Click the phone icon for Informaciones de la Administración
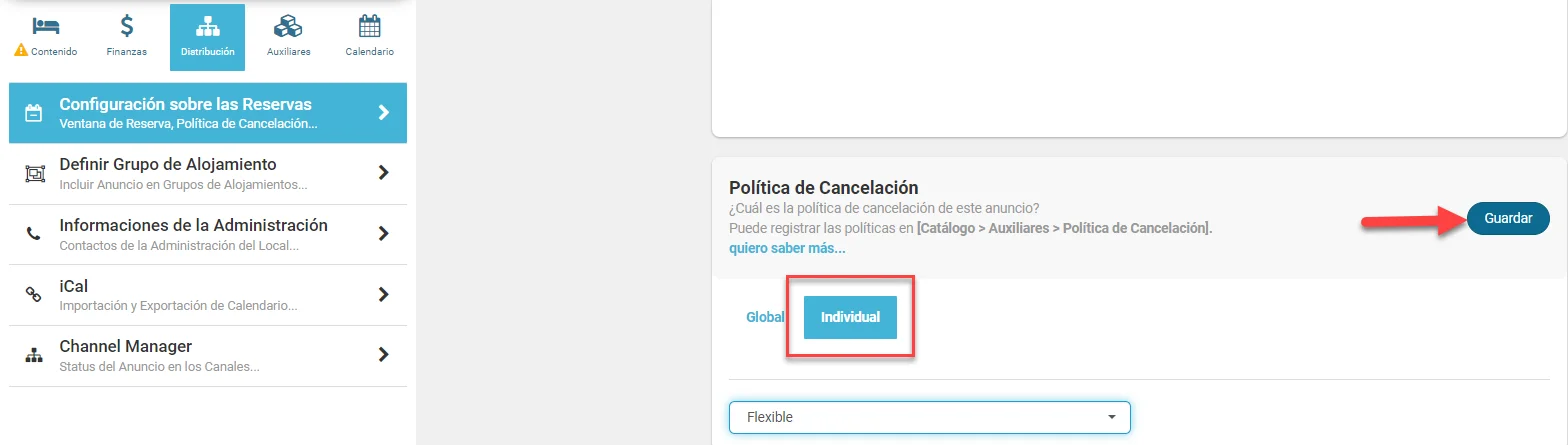 [34, 234]
